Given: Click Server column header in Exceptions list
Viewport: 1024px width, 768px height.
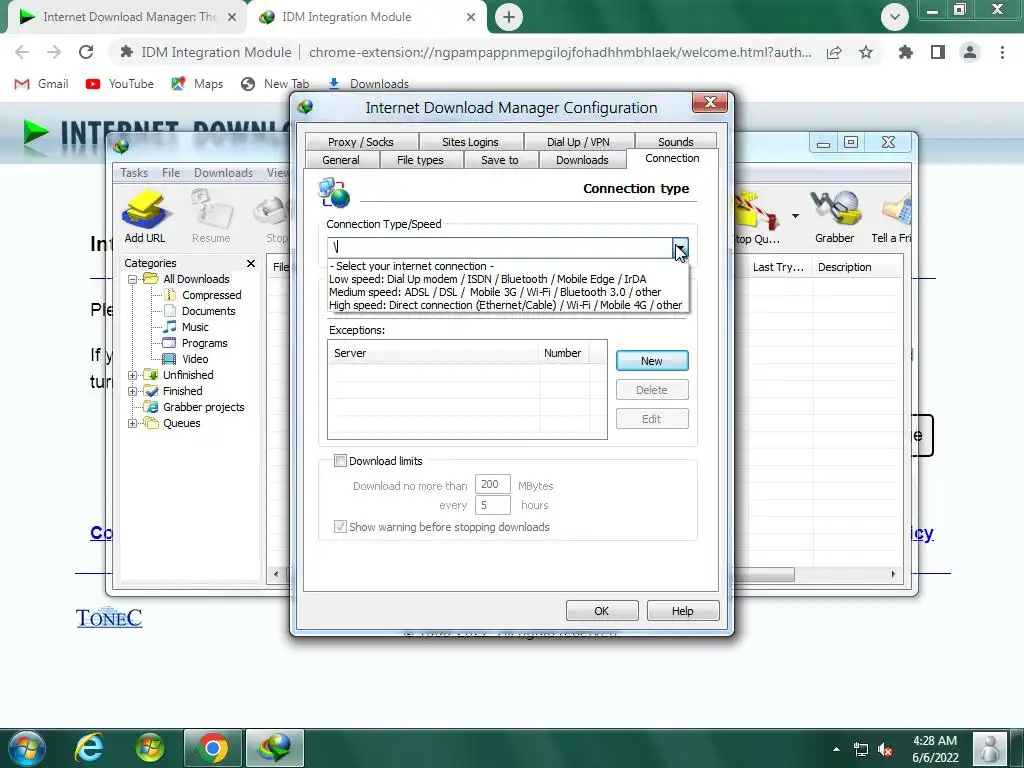Looking at the screenshot, I should coord(434,353).
